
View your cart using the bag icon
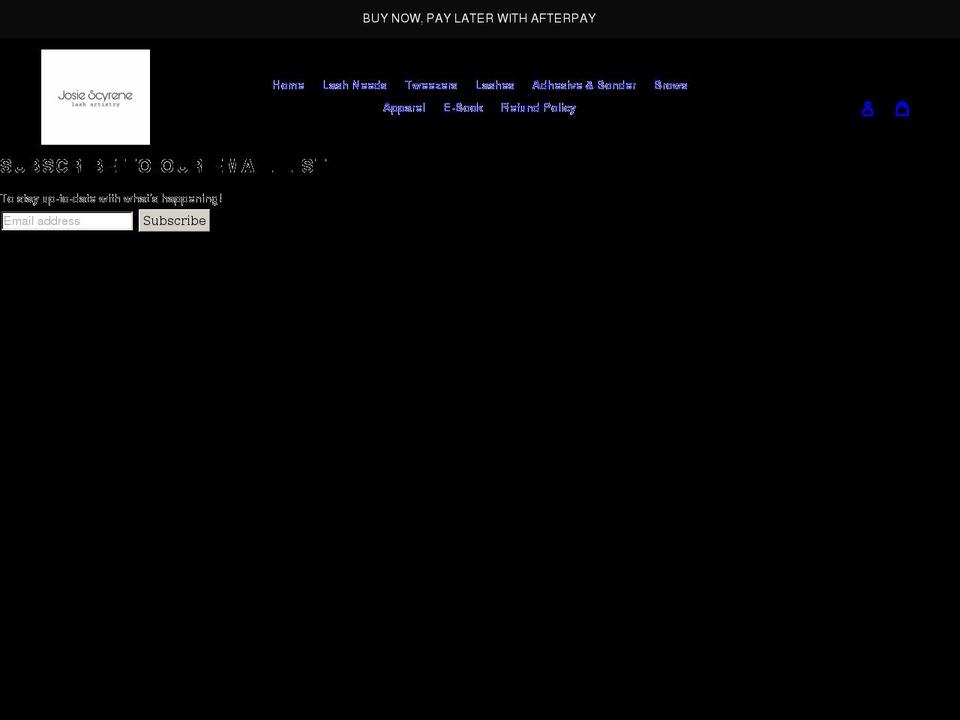902,108
